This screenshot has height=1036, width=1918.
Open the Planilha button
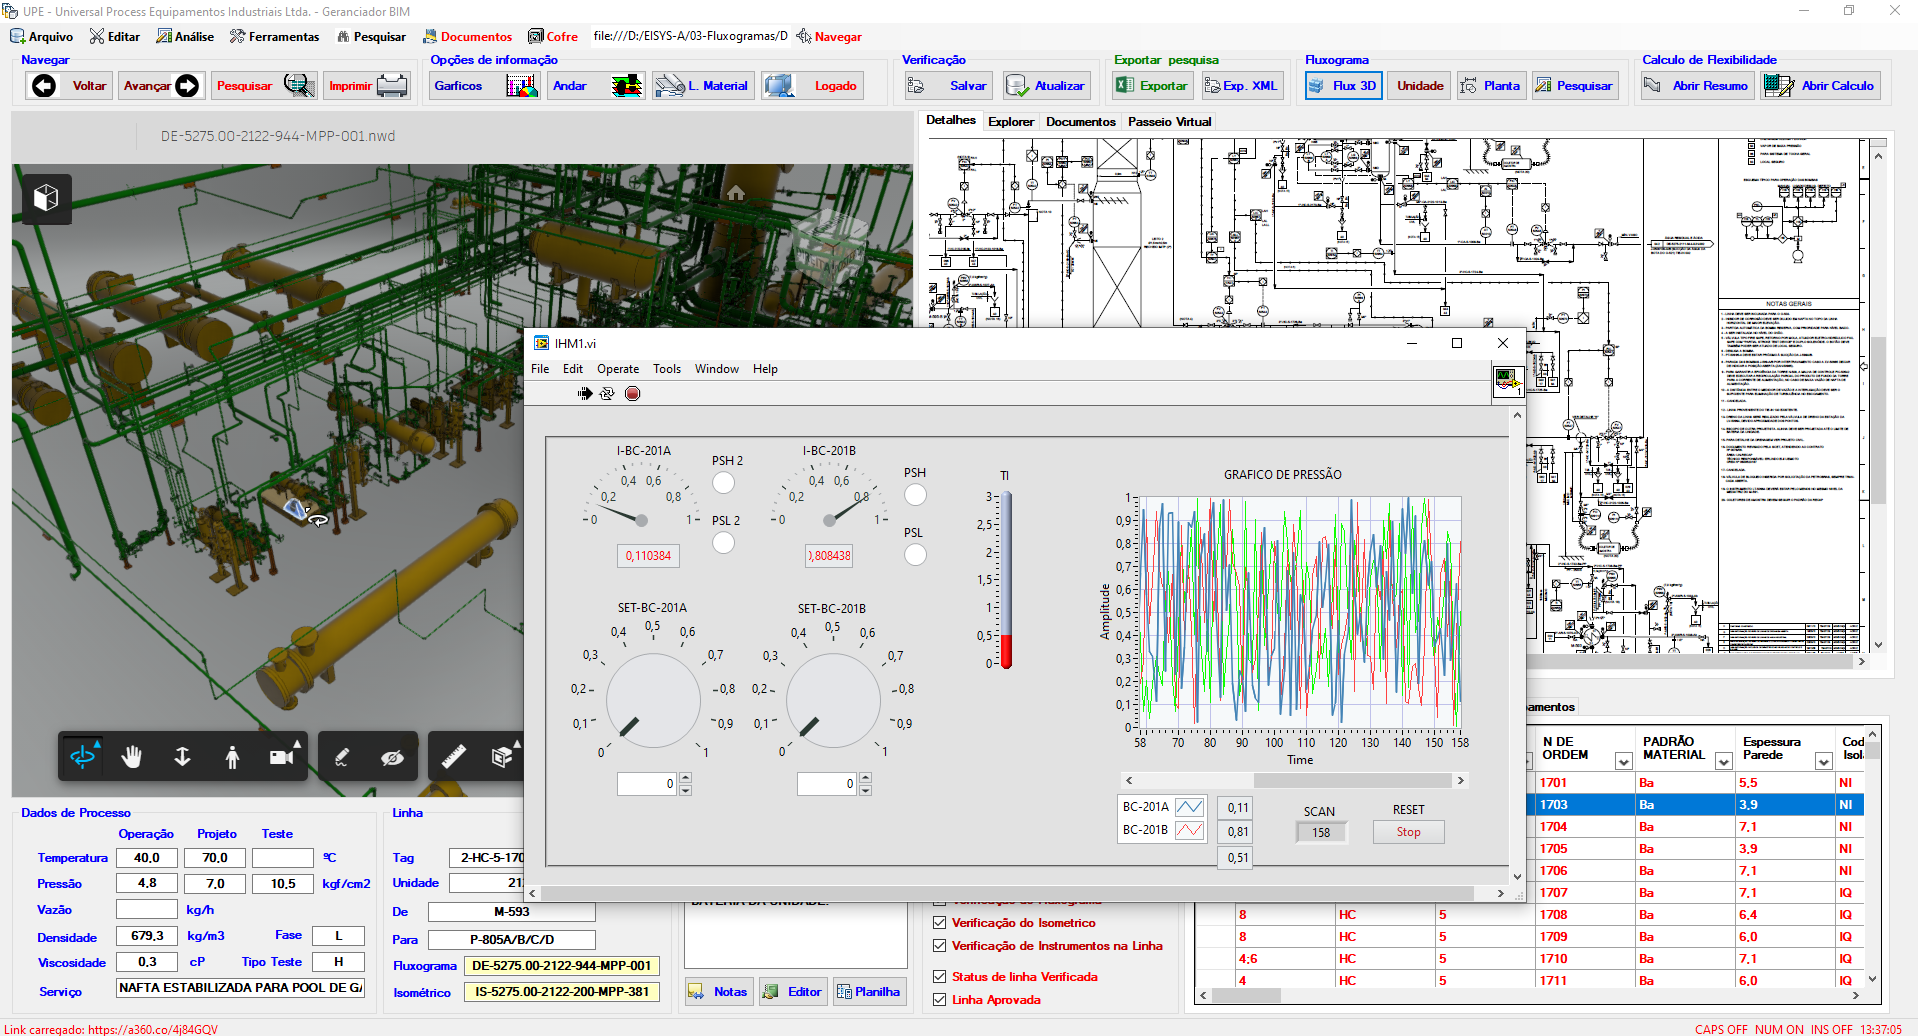click(x=869, y=992)
